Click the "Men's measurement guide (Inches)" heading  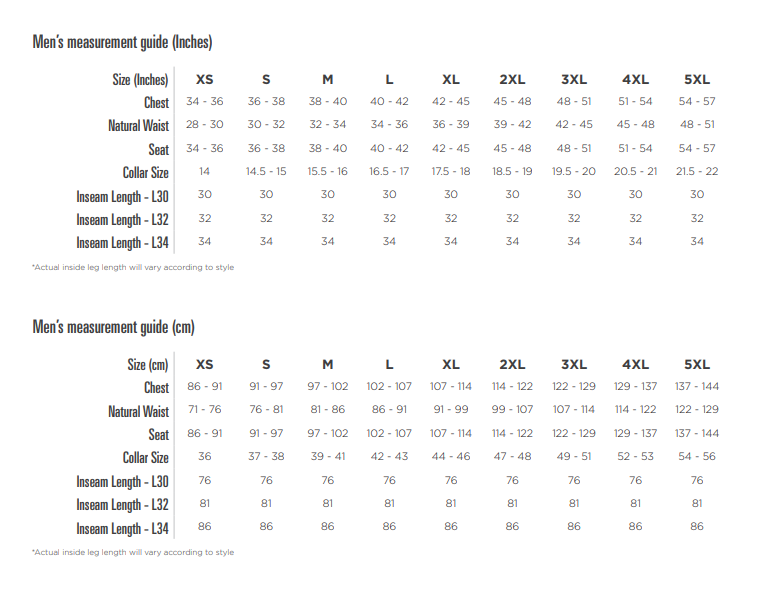[x=122, y=42]
